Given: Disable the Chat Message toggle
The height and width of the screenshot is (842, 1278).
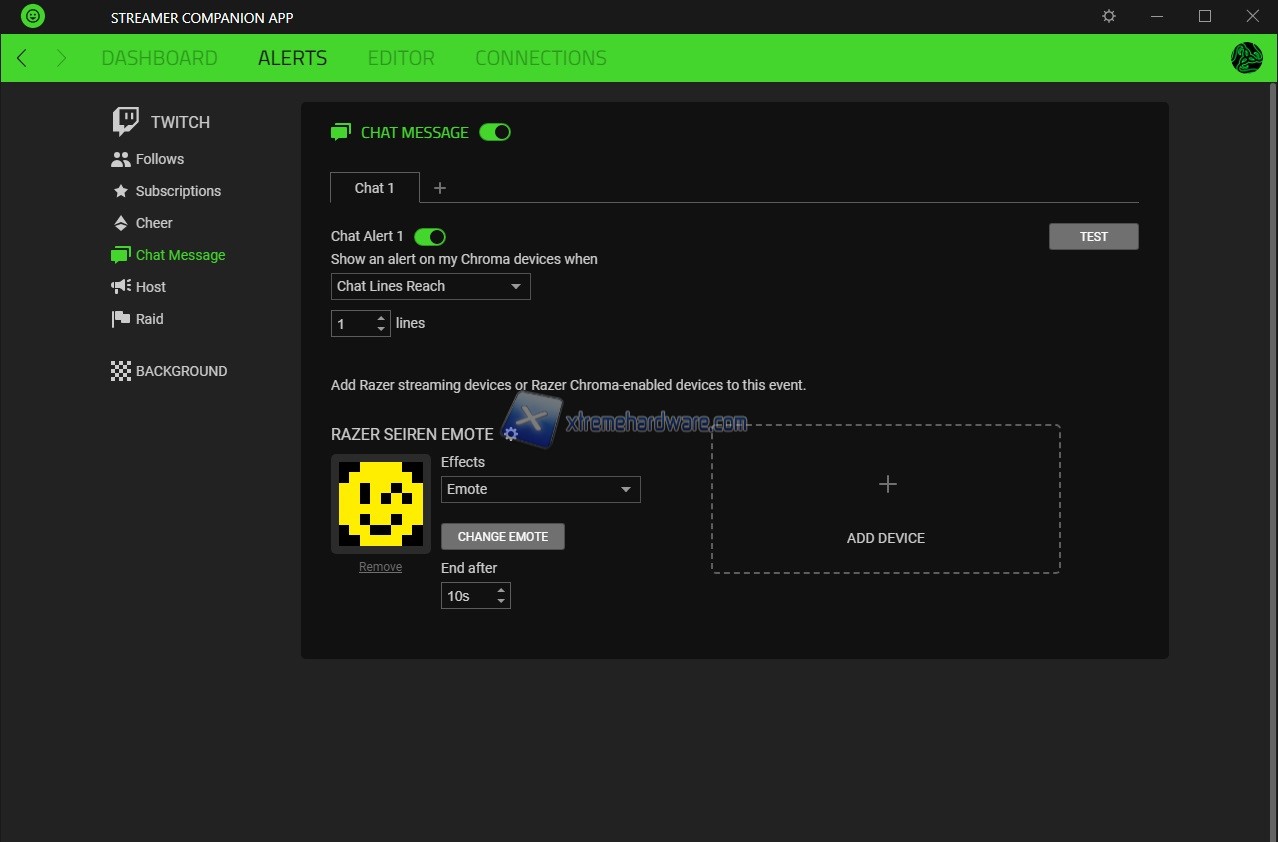Looking at the screenshot, I should (495, 132).
